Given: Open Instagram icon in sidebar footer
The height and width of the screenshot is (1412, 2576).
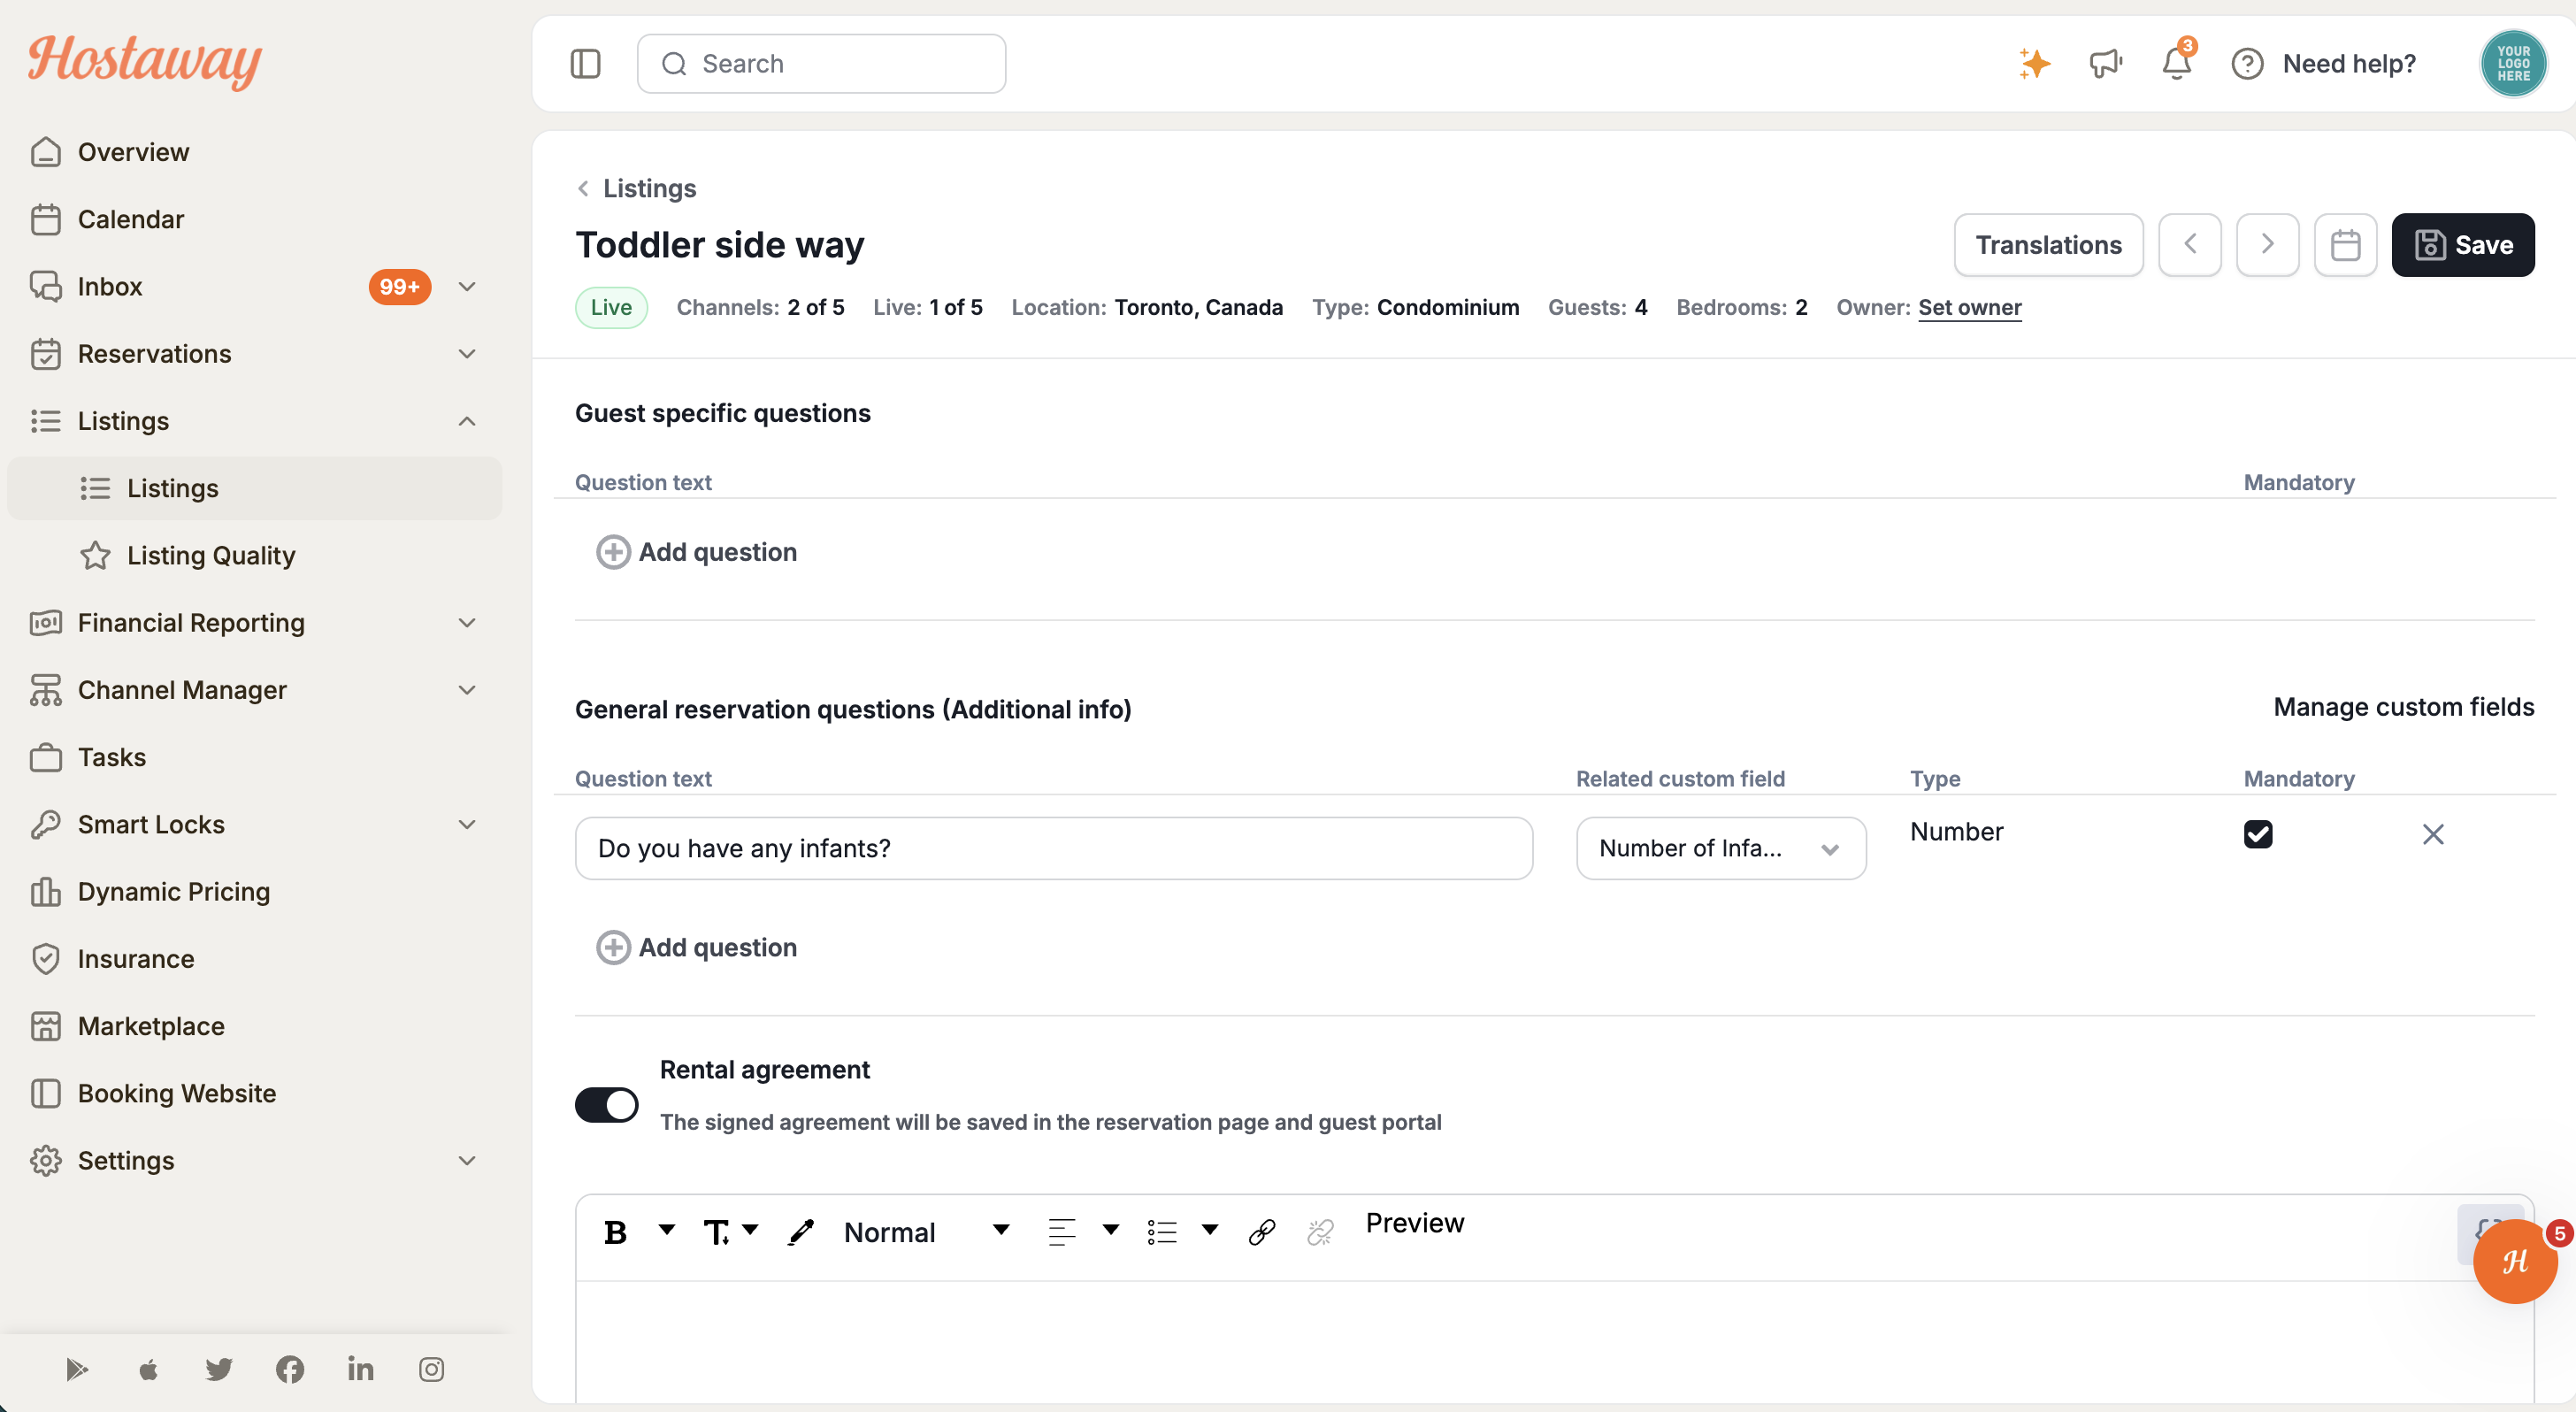Looking at the screenshot, I should pos(431,1369).
